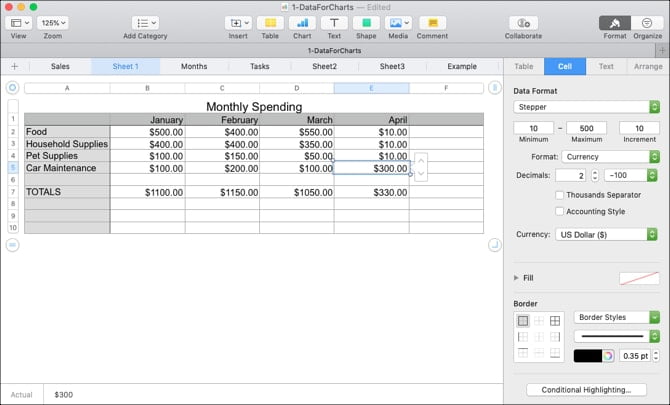This screenshot has width=670, height=405.
Task: Switch to the Months sheet tab
Action: [x=194, y=66]
